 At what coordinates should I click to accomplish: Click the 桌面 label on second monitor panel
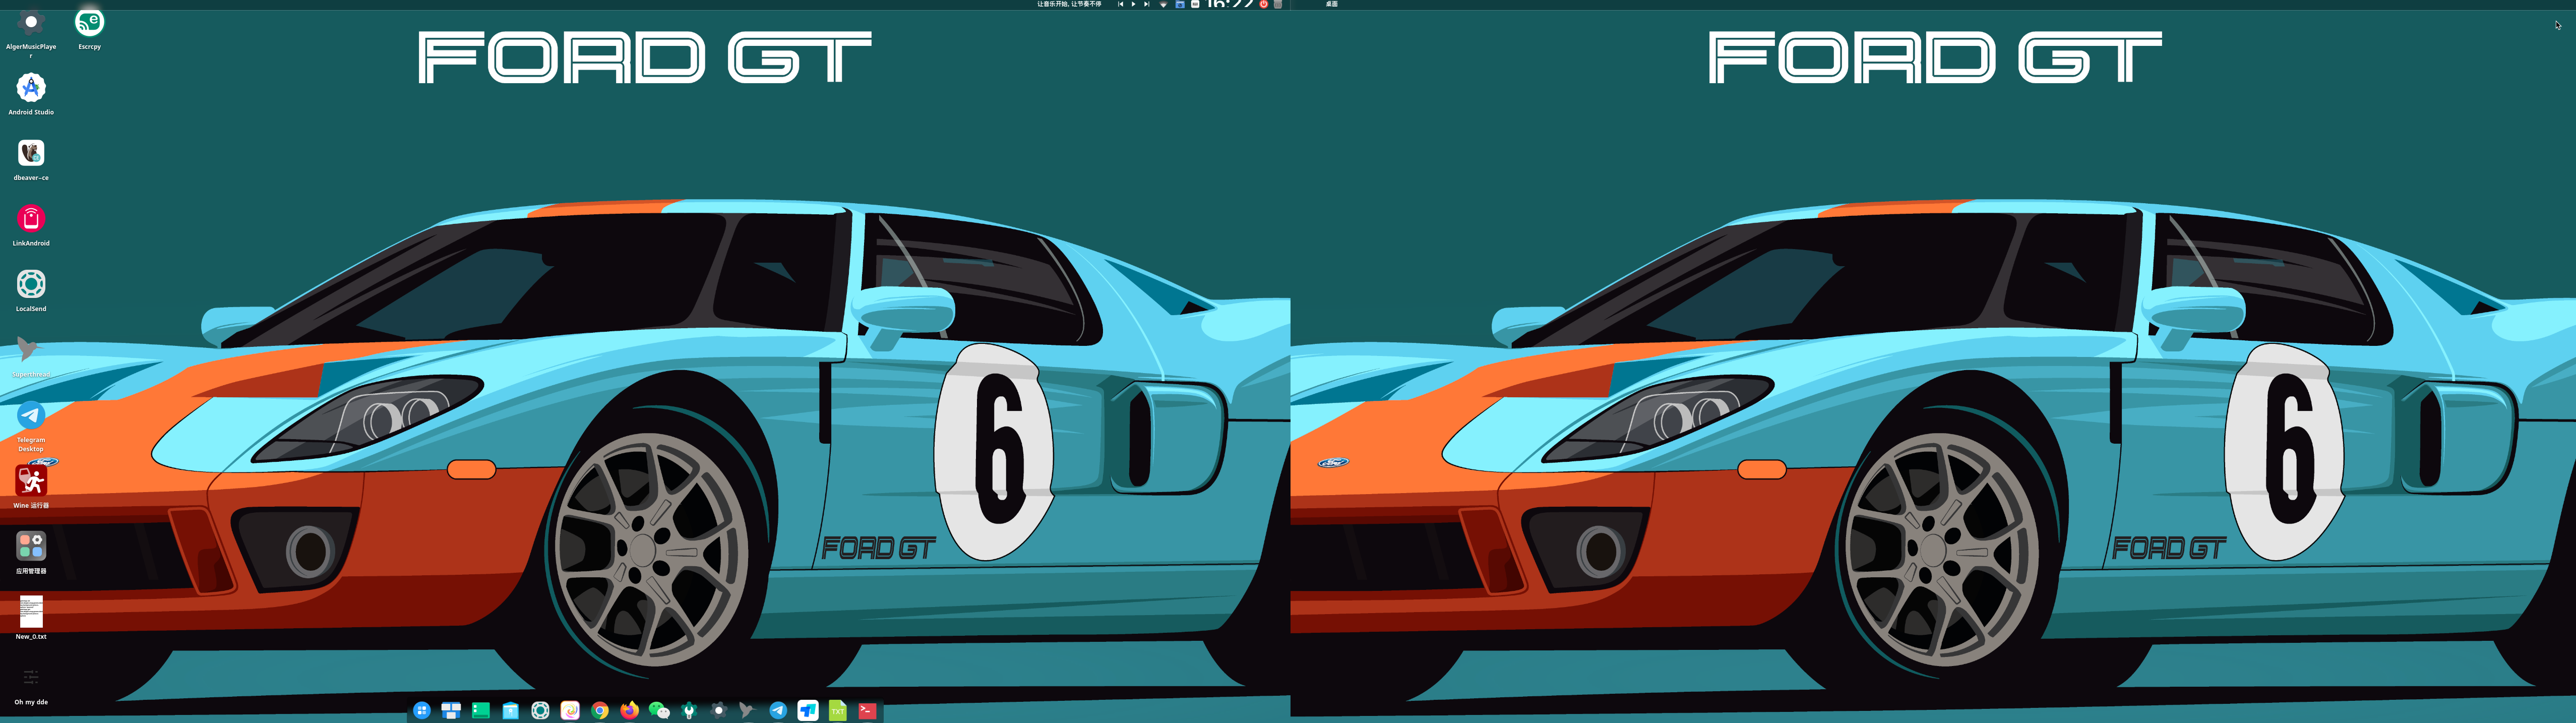[1332, 4]
